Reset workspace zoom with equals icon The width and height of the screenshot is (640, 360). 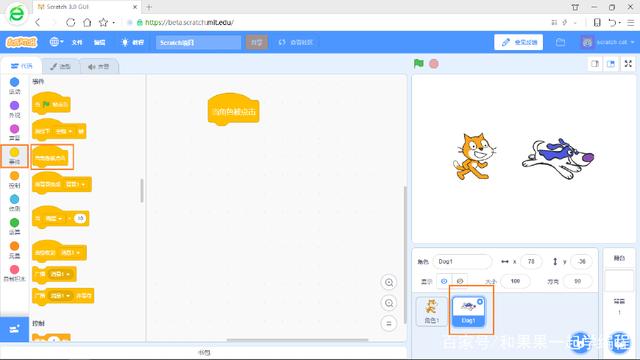(389, 324)
